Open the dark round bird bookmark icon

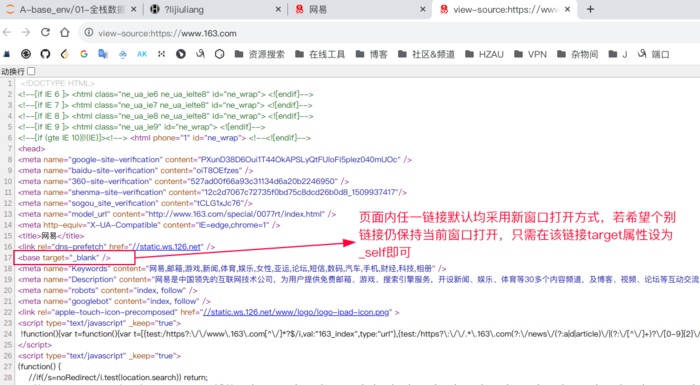(x=180, y=54)
